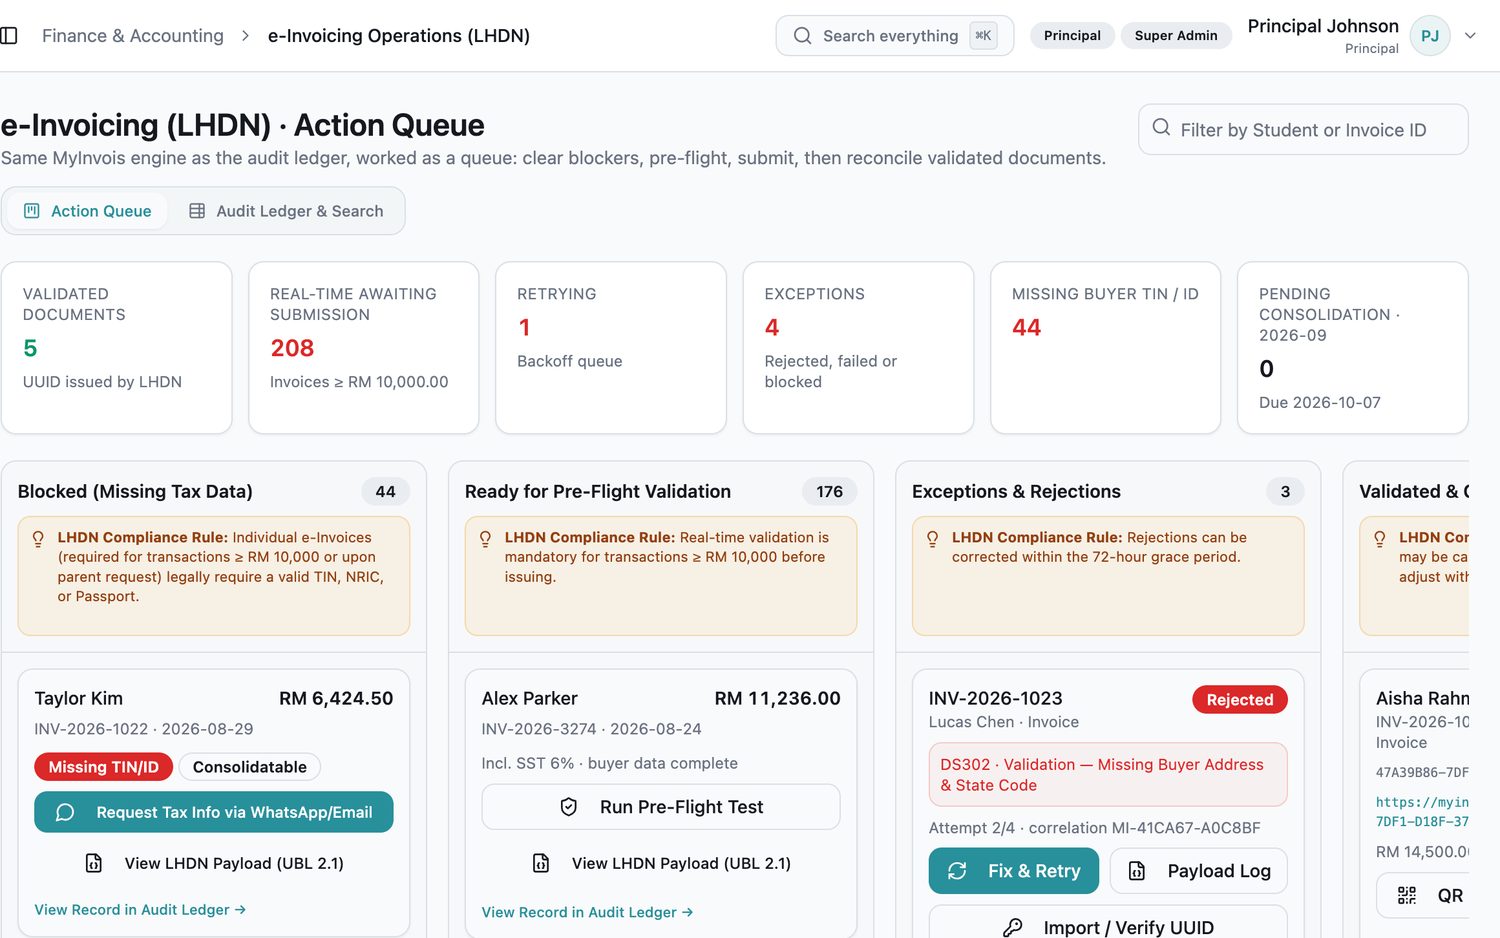
Task: Click the Principal Johnson user name
Action: point(1323,26)
